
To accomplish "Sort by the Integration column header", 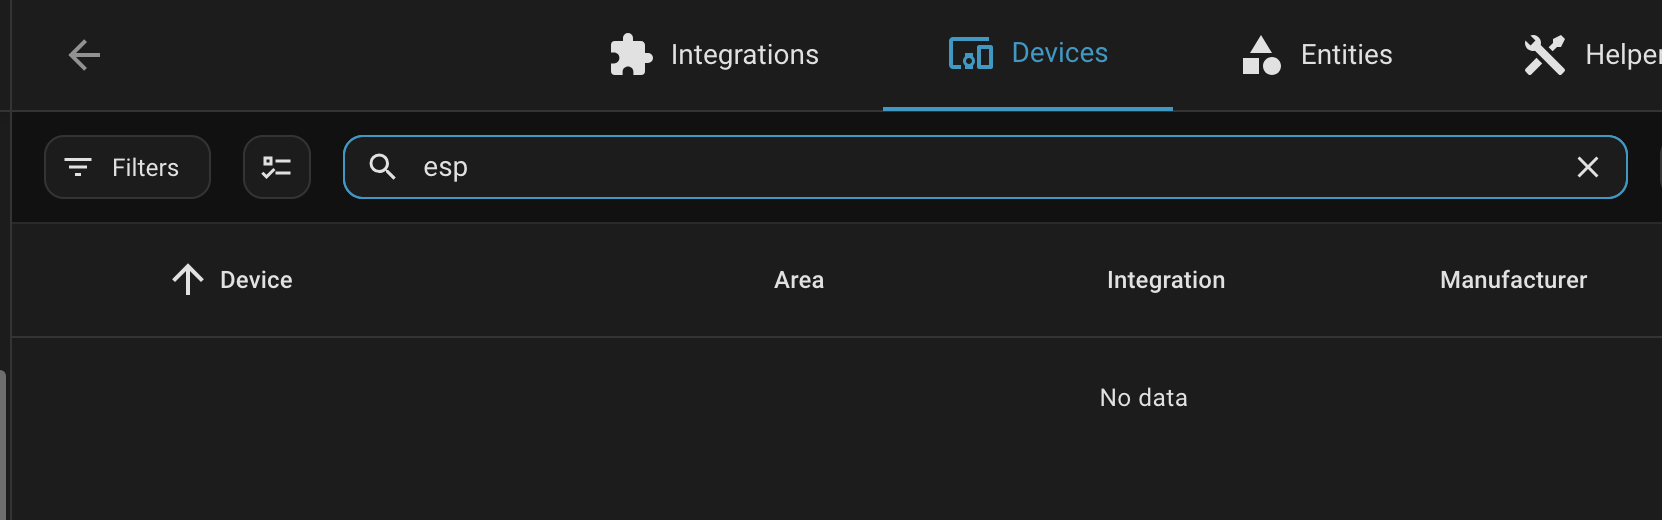I will (1166, 280).
